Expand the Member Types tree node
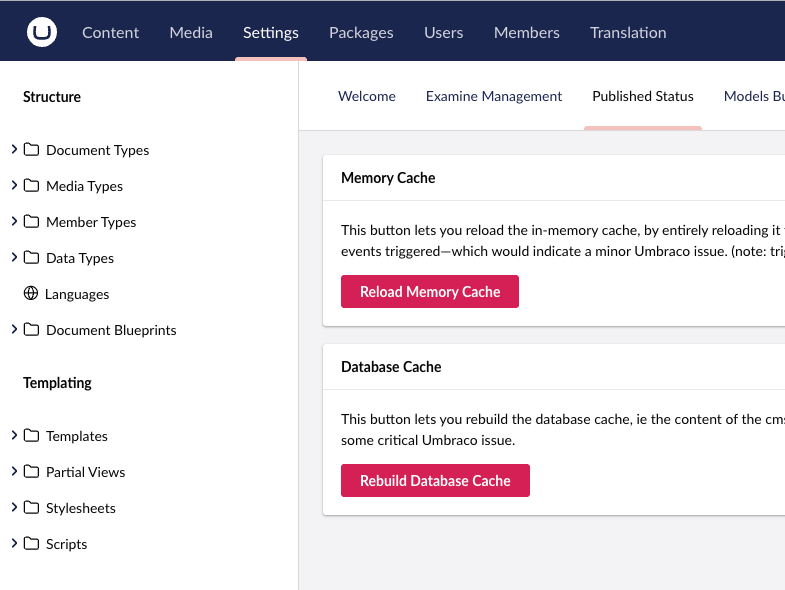785x590 pixels. 14,222
